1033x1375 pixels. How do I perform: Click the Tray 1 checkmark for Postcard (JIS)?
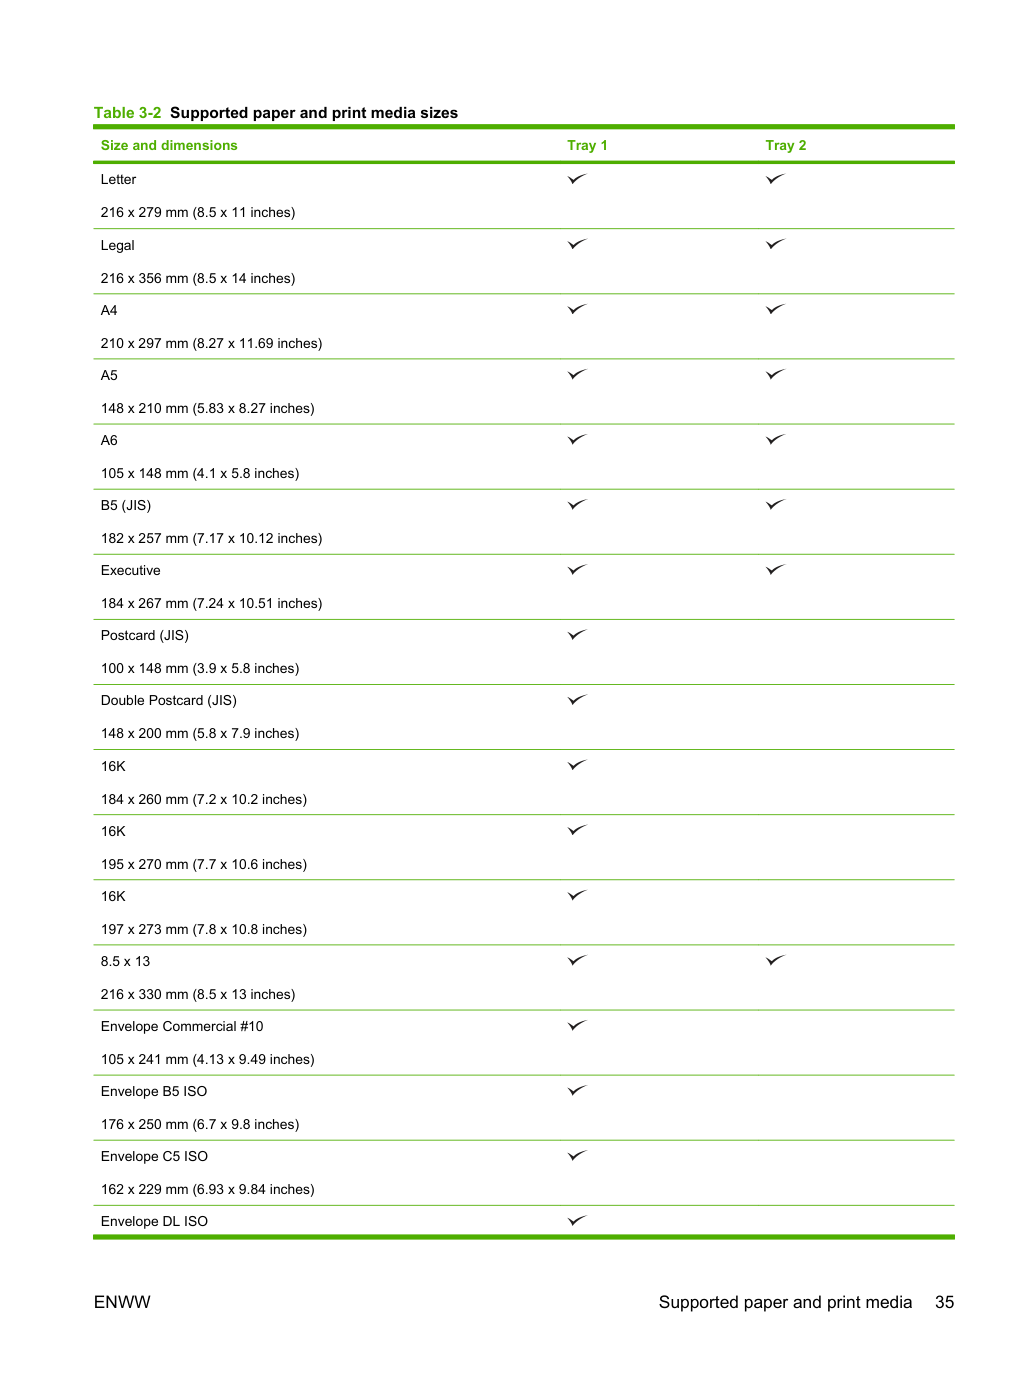[x=577, y=634]
